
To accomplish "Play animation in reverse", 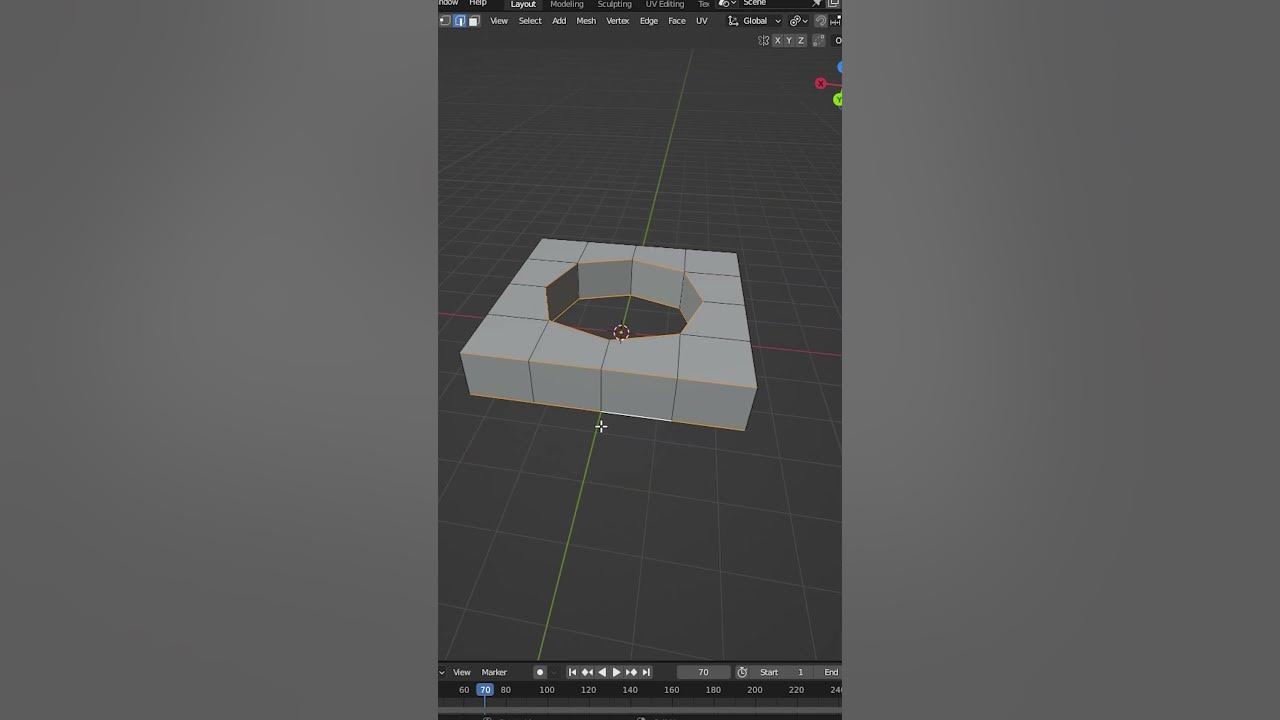I will coord(602,672).
